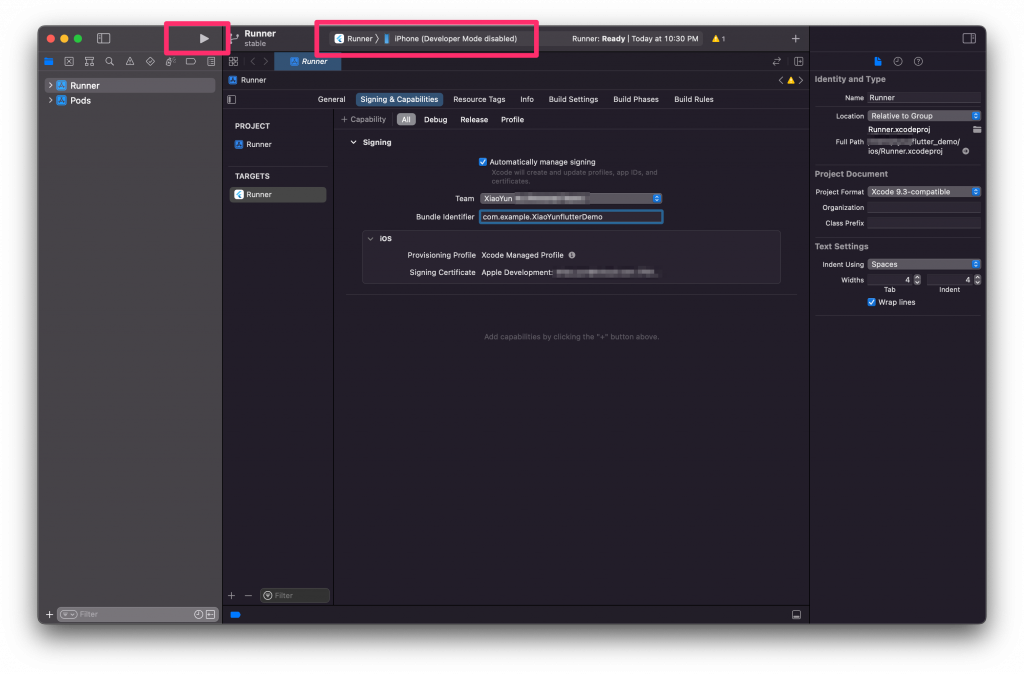Image resolution: width=1024 pixels, height=674 pixels.
Task: Show the History inspector clock icon
Action: coord(898,61)
